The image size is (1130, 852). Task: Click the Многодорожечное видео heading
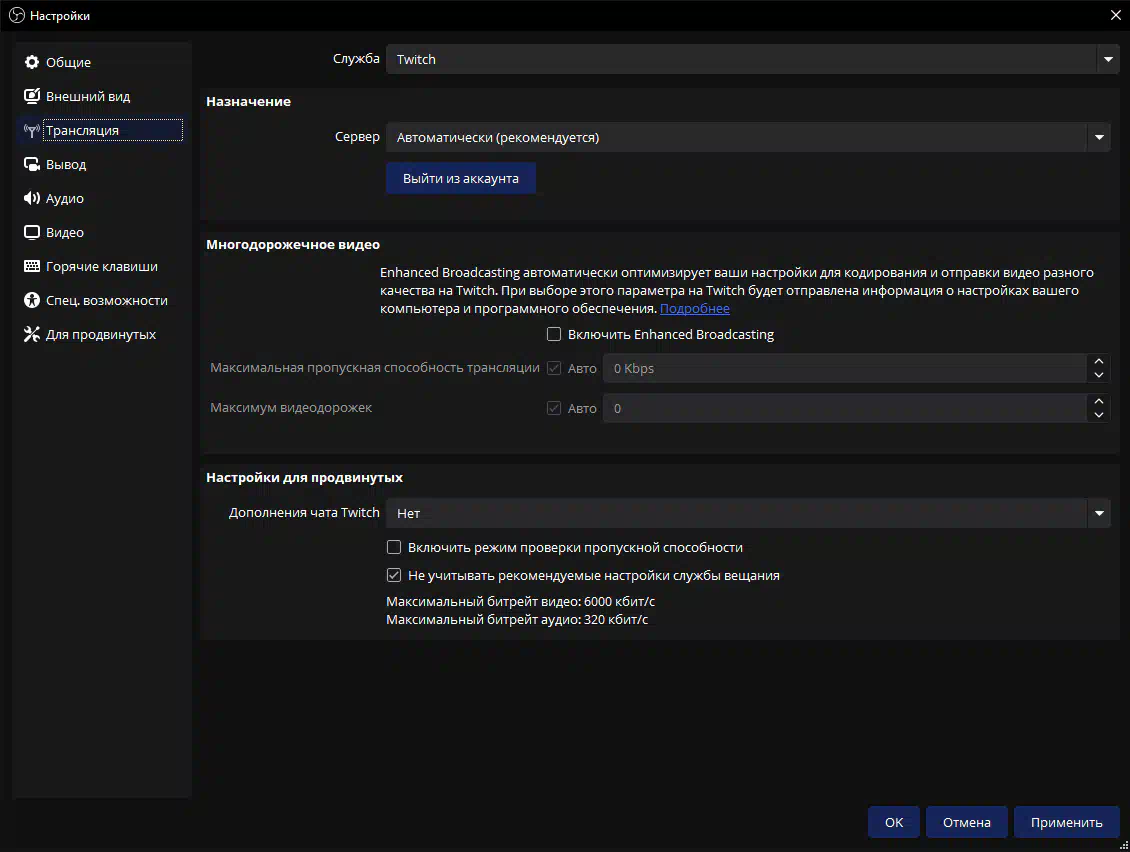coord(293,244)
